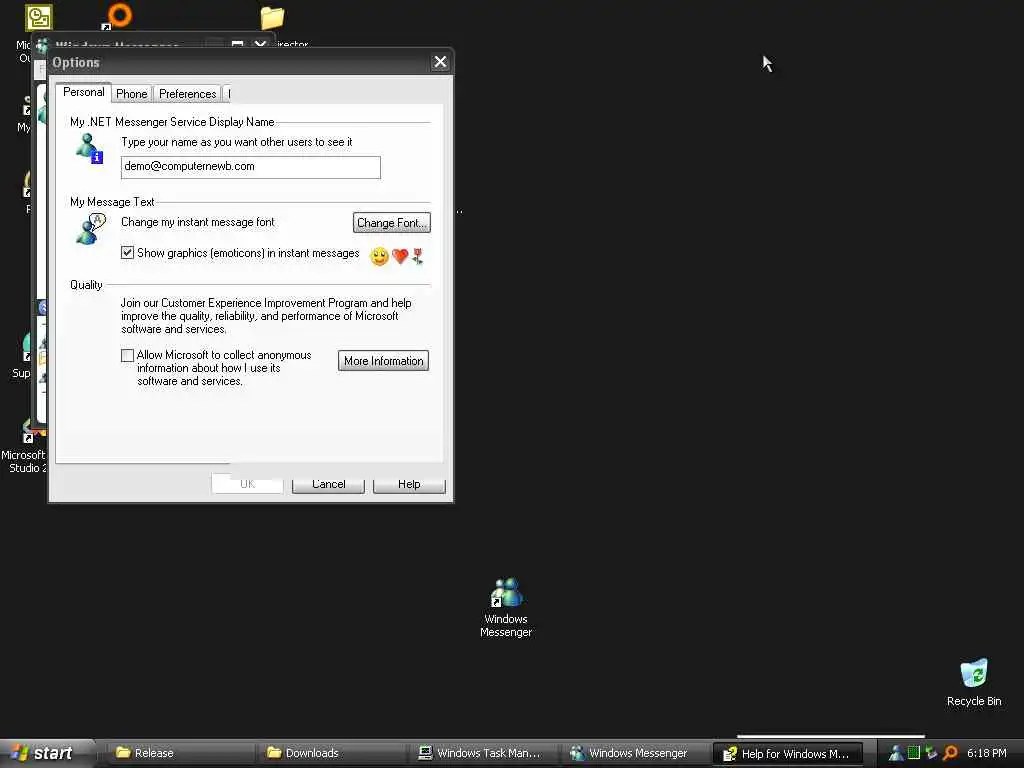1024x768 pixels.
Task: Click the More Information button
Action: 383,360
